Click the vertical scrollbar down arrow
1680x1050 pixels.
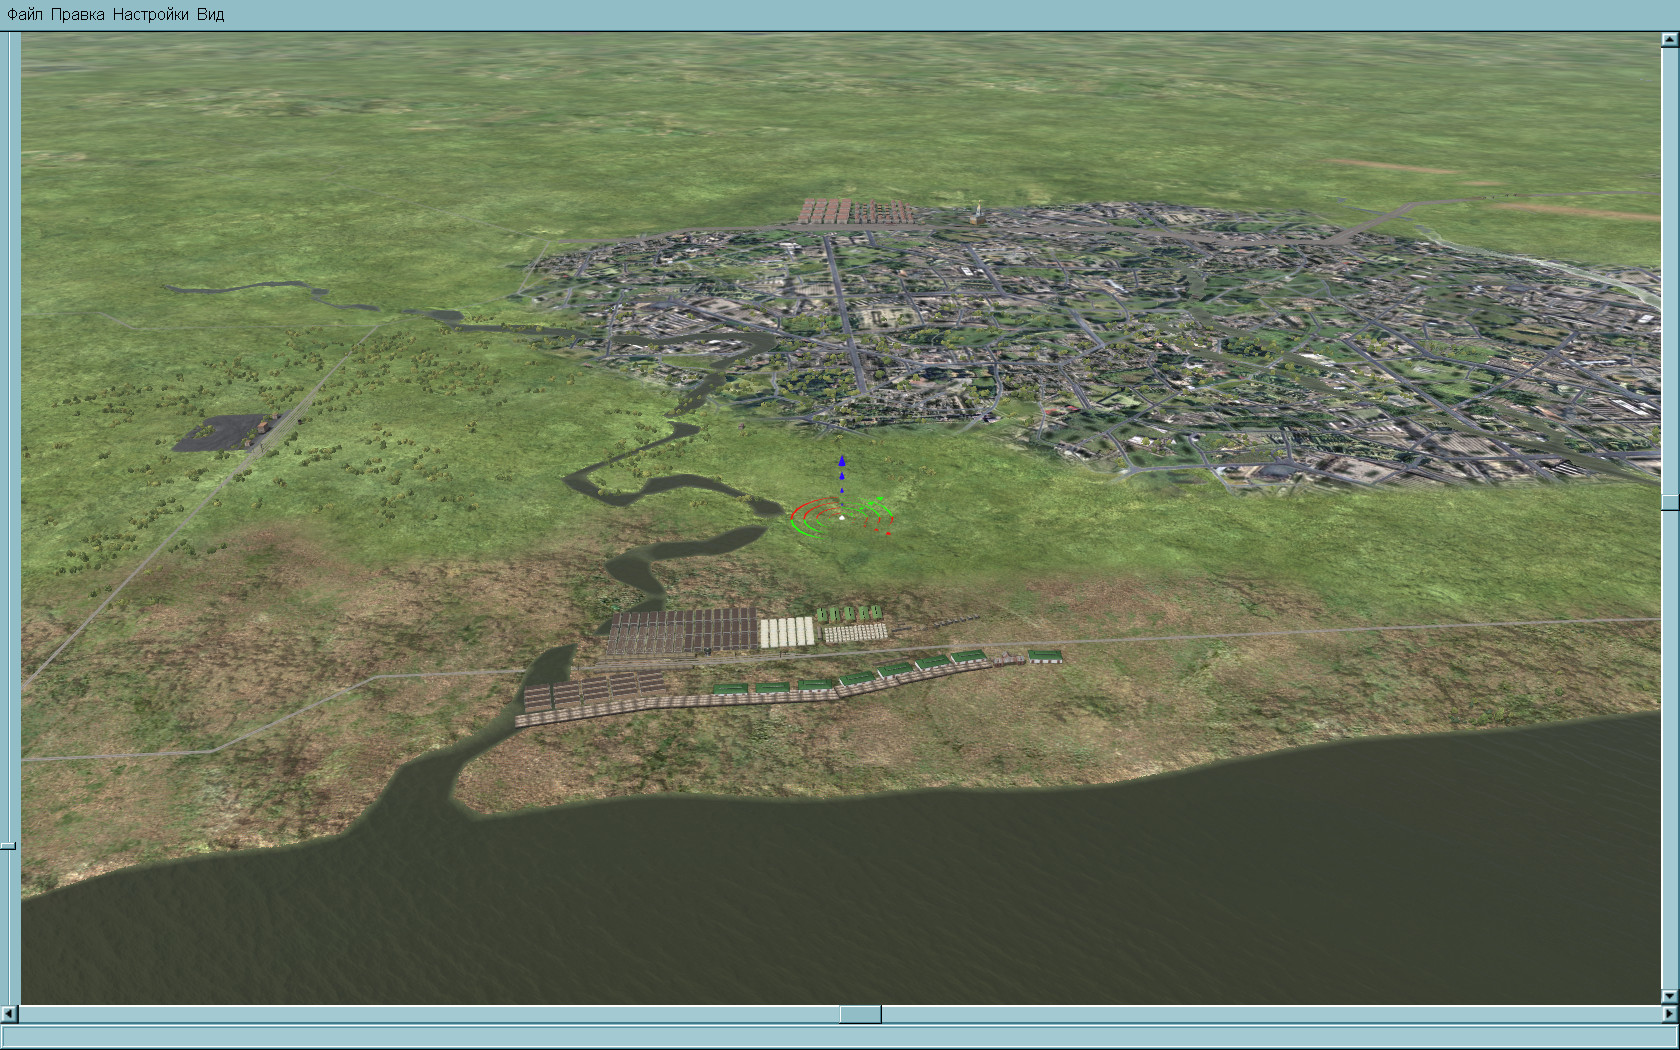1669,996
